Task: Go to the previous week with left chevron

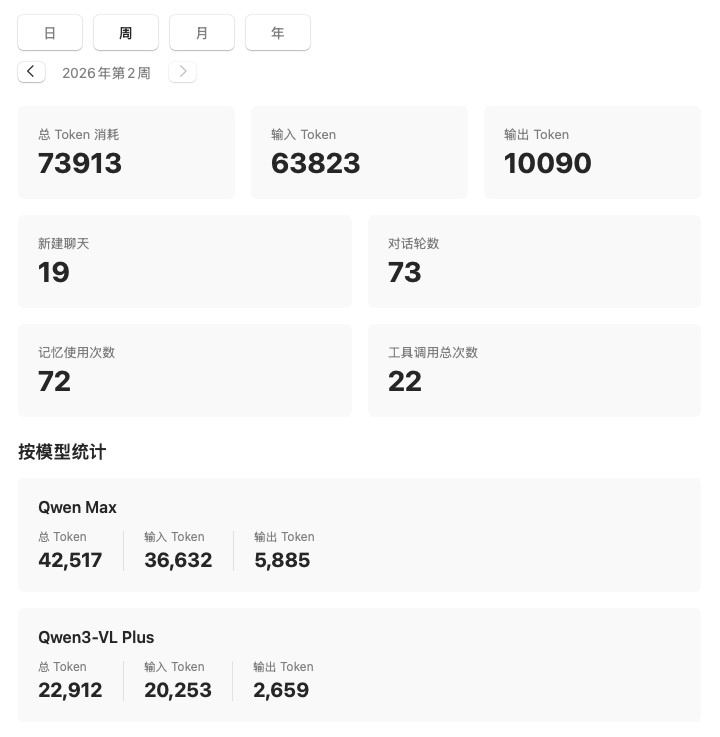Action: 31,72
